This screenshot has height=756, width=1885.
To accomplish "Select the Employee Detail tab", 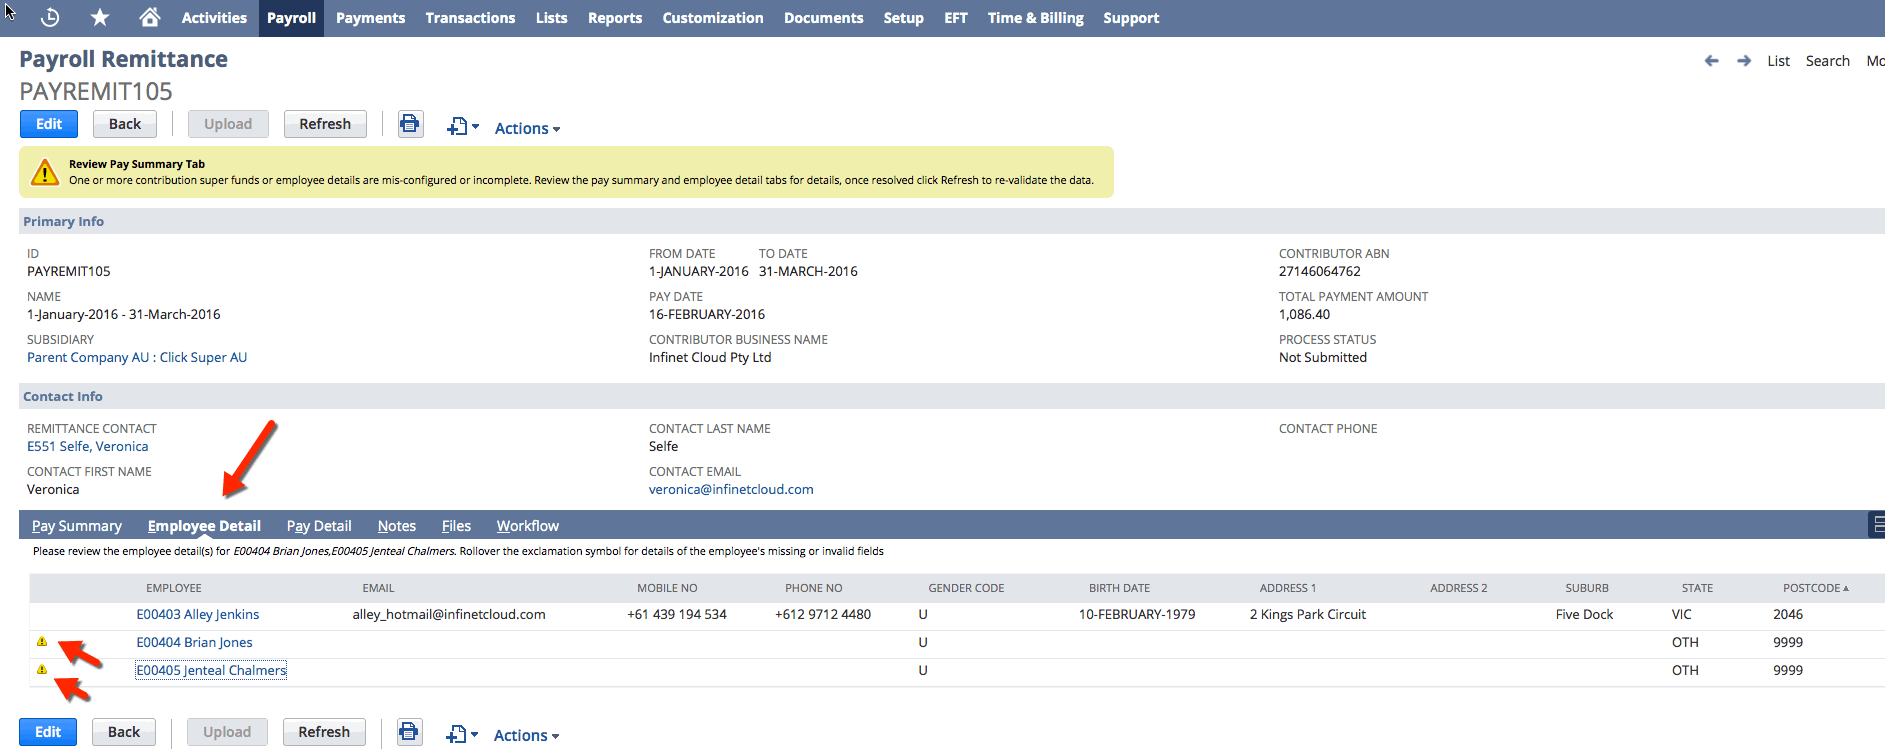I will pyautogui.click(x=204, y=526).
